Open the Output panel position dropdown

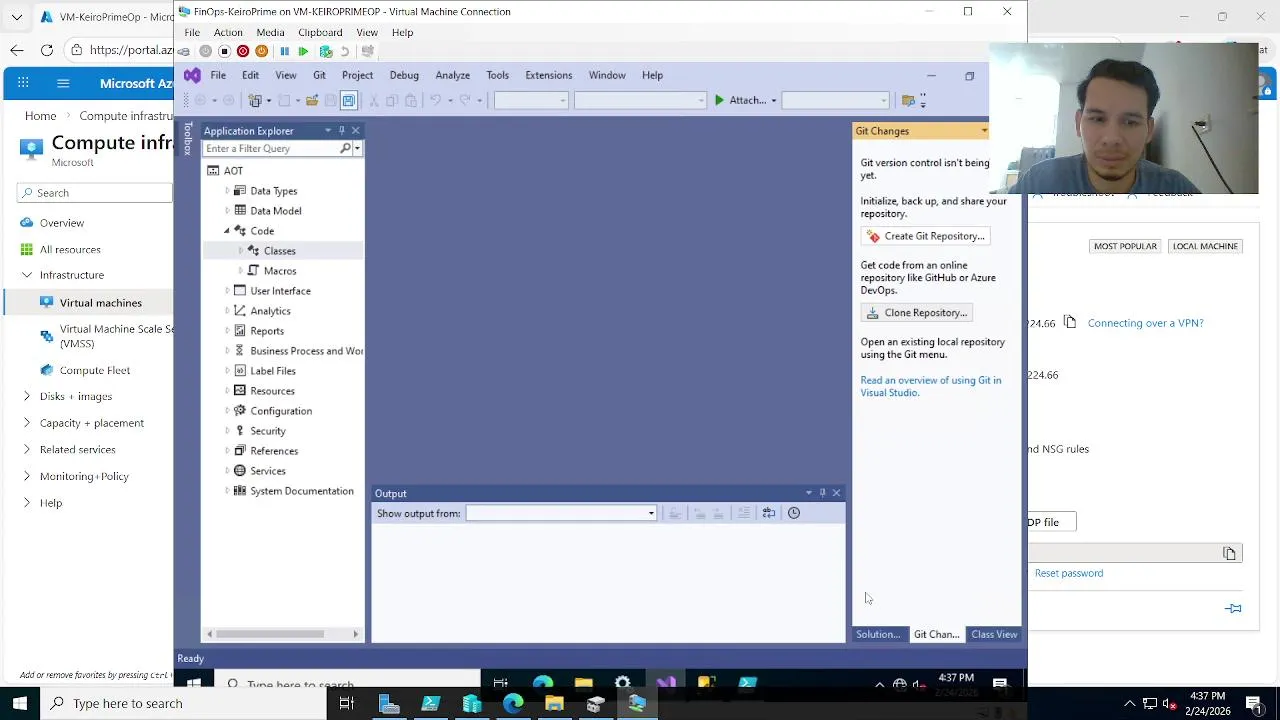[808, 493]
